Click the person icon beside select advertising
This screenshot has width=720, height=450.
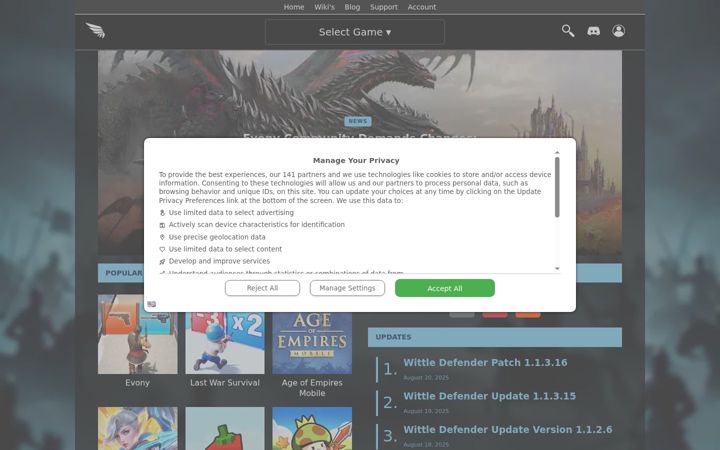point(162,213)
